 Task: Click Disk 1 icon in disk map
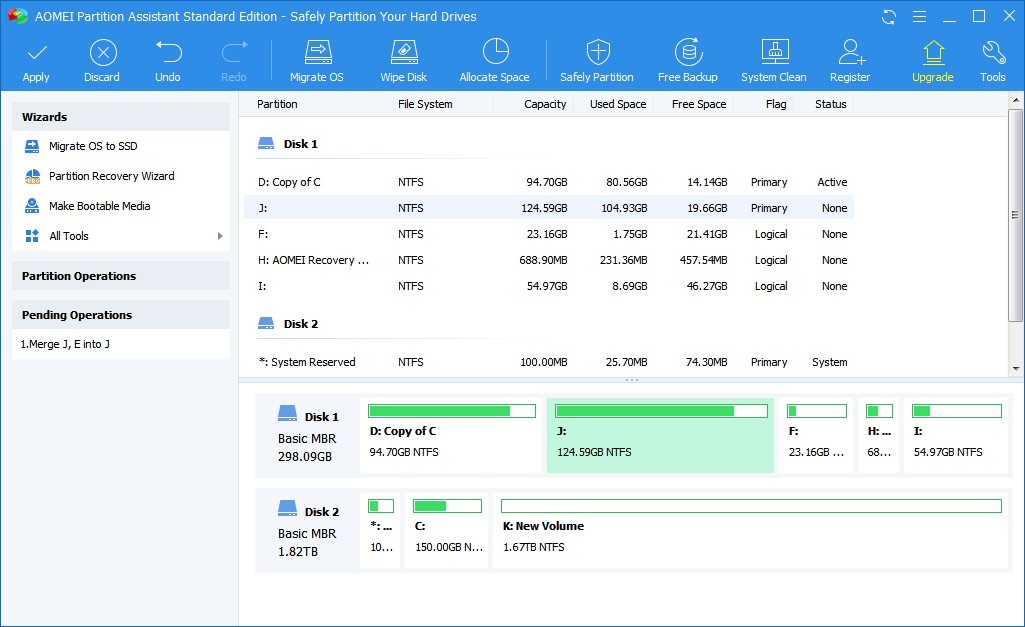288,413
